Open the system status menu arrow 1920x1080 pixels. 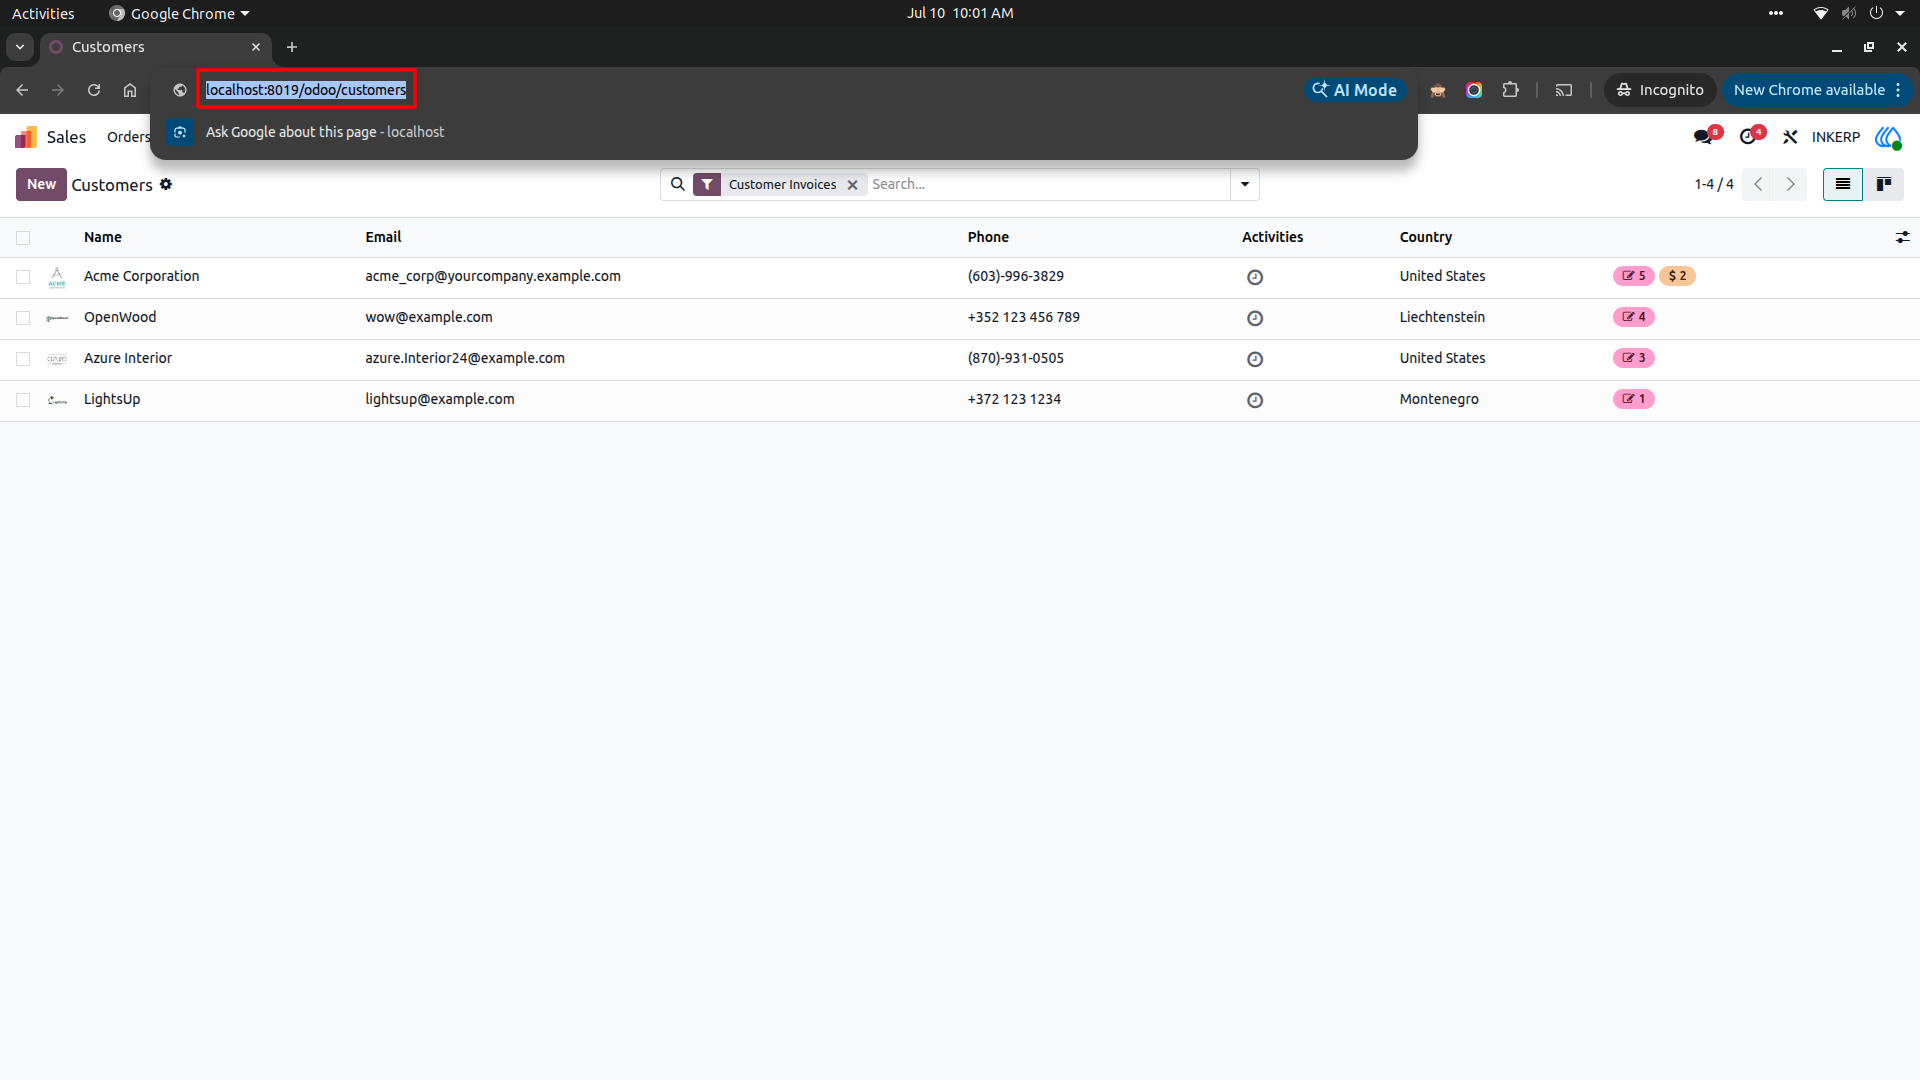[1900, 13]
